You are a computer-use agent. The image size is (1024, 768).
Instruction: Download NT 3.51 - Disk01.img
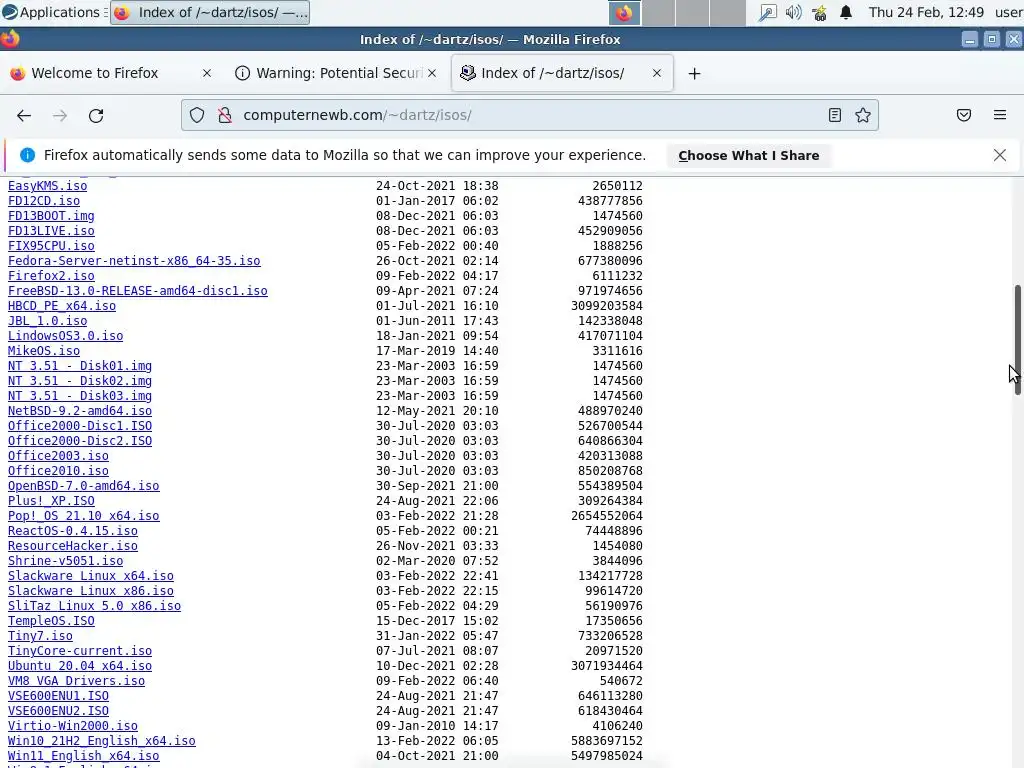pos(80,366)
